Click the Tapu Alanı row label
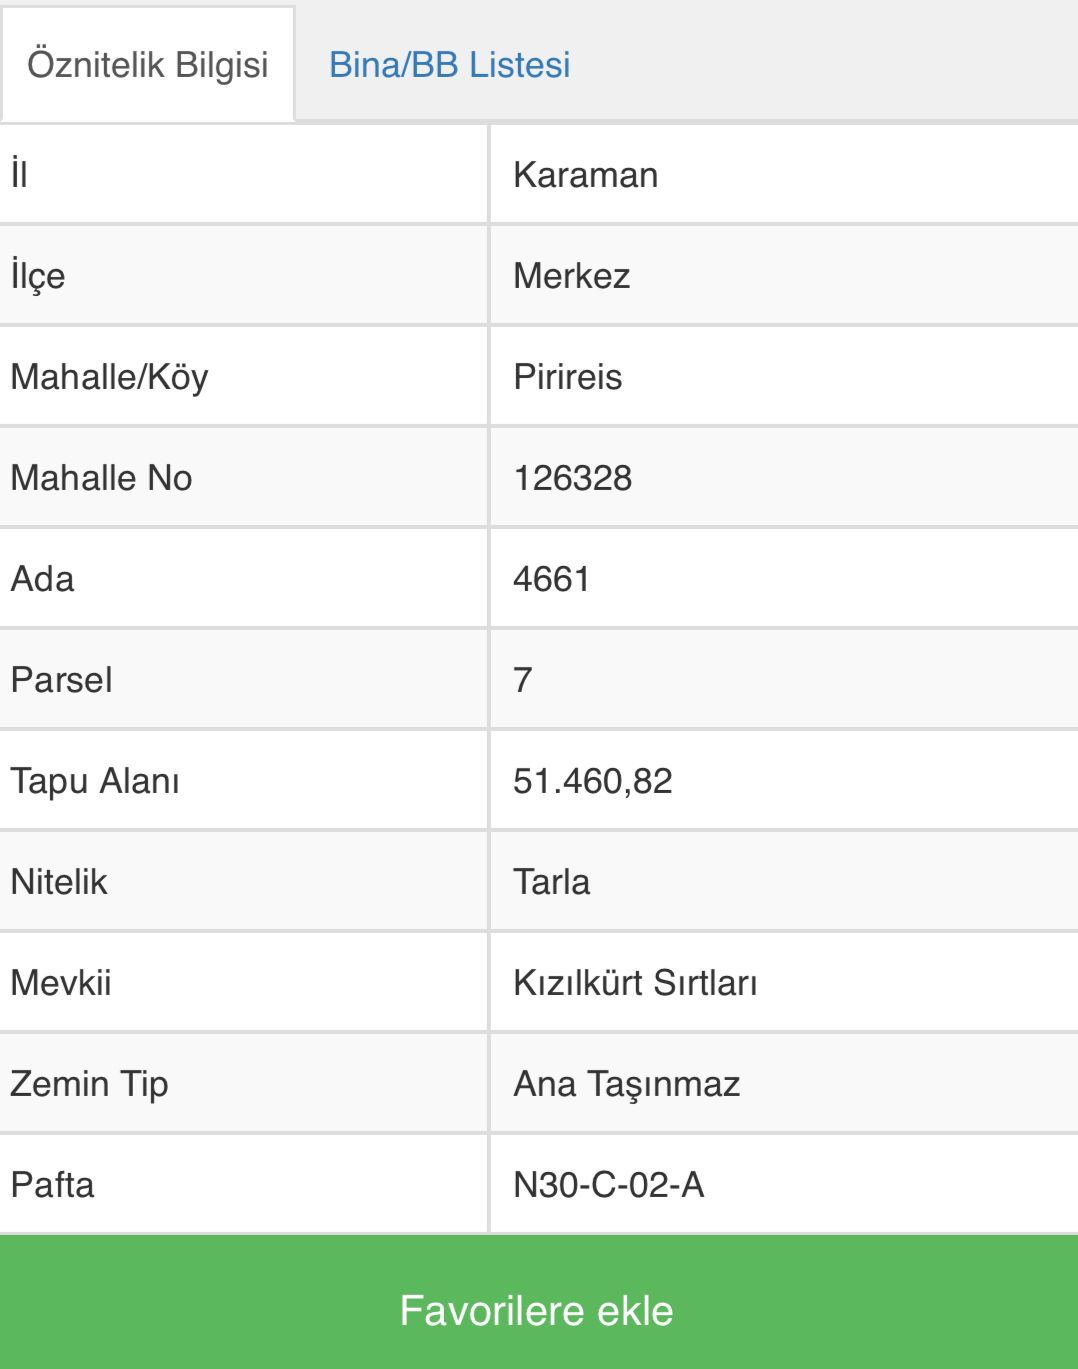The width and height of the screenshot is (1078, 1369). pos(95,781)
